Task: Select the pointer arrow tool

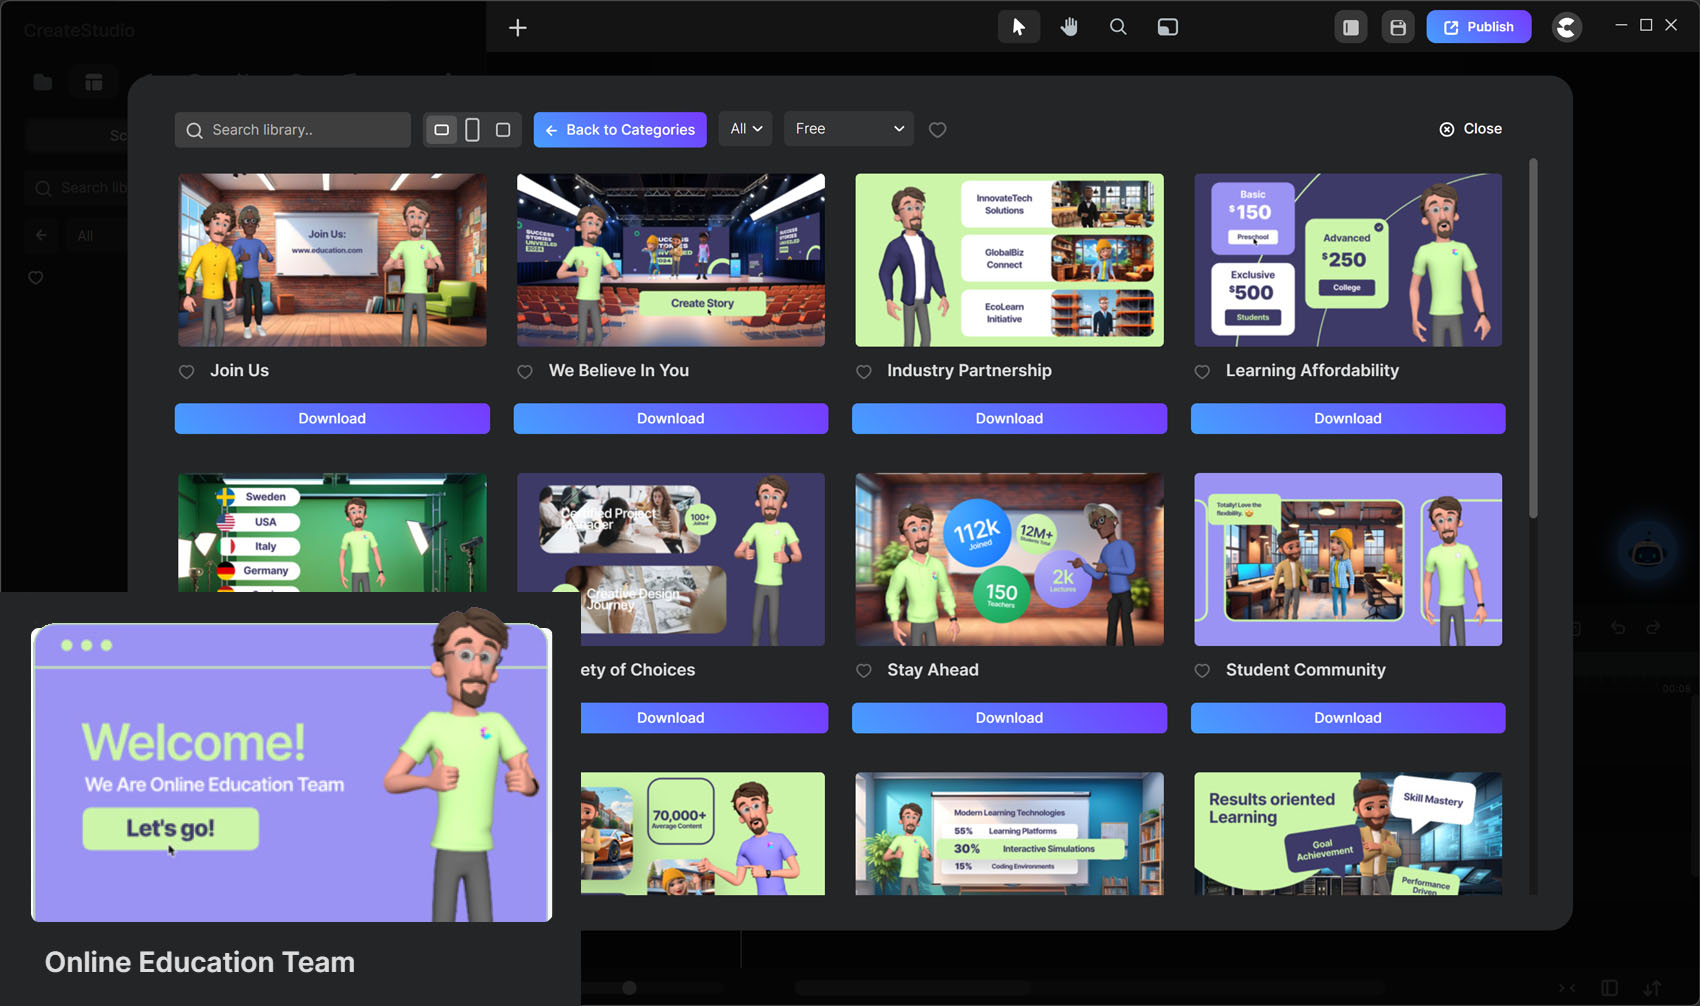Action: (1018, 27)
